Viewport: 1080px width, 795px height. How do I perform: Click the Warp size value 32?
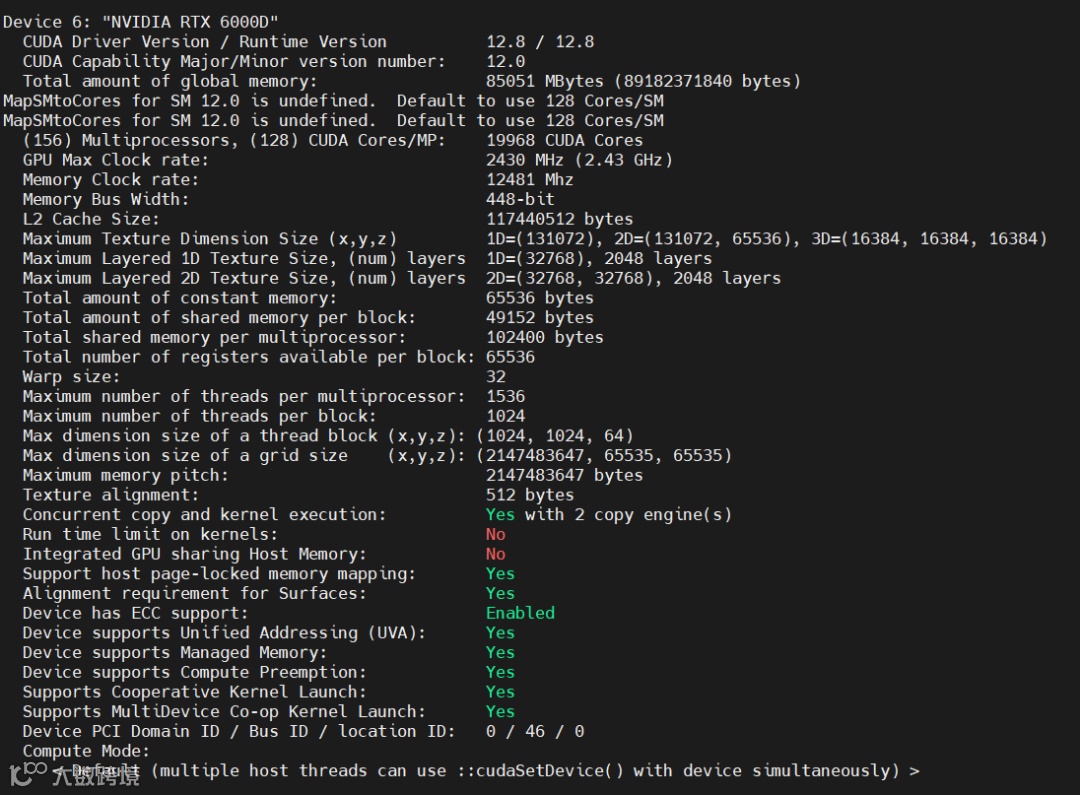pyautogui.click(x=495, y=377)
